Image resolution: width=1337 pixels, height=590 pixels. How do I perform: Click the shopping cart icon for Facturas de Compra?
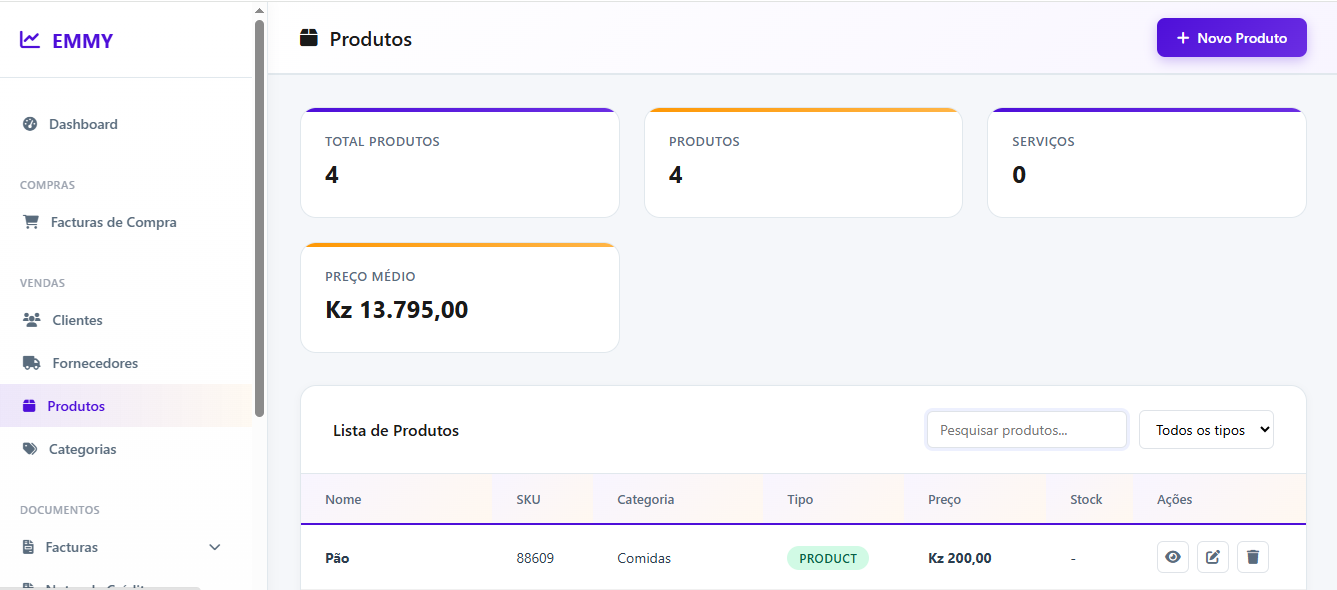(x=31, y=222)
